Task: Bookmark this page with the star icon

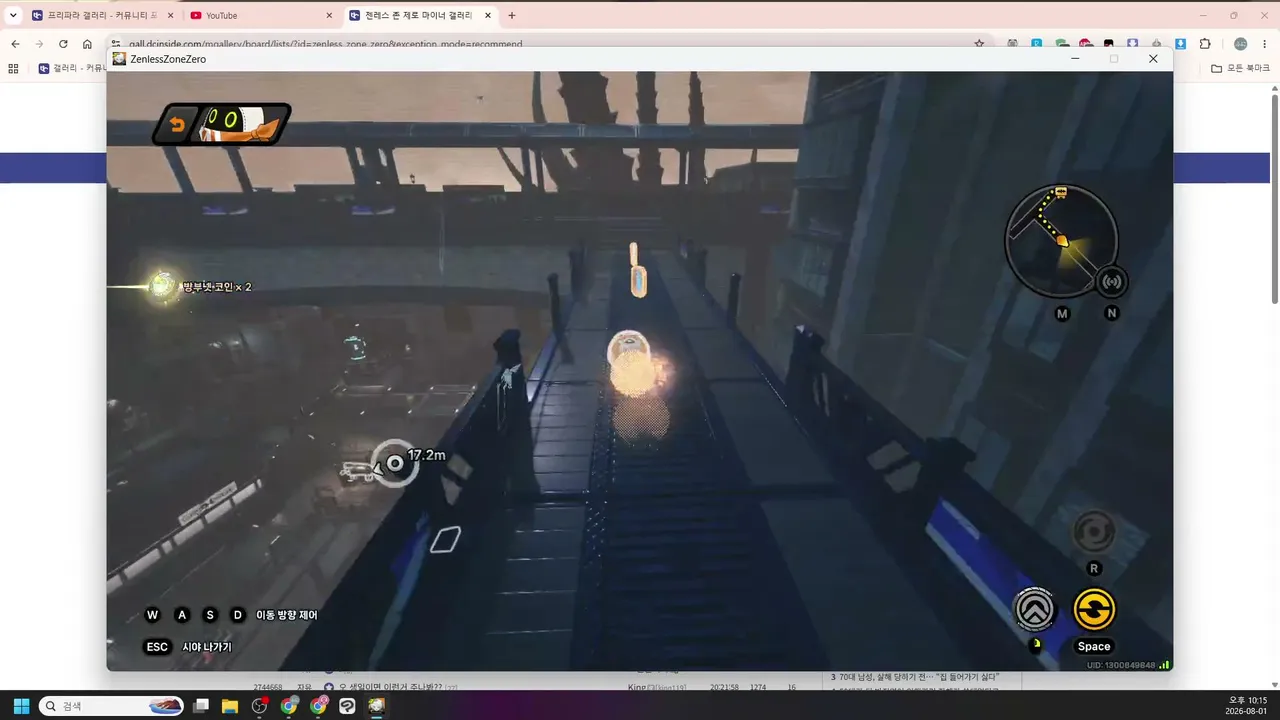Action: click(x=980, y=44)
